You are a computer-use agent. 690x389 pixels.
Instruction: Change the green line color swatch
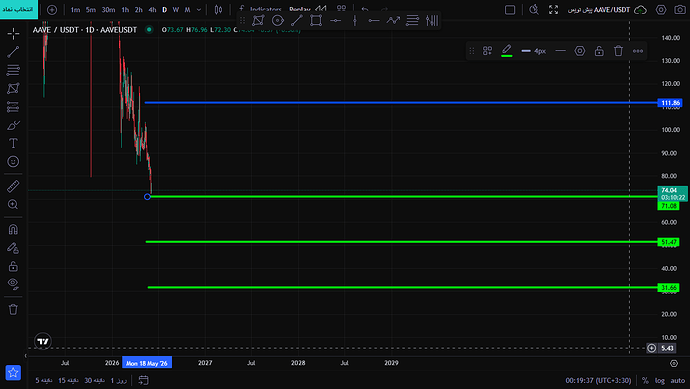(x=506, y=51)
